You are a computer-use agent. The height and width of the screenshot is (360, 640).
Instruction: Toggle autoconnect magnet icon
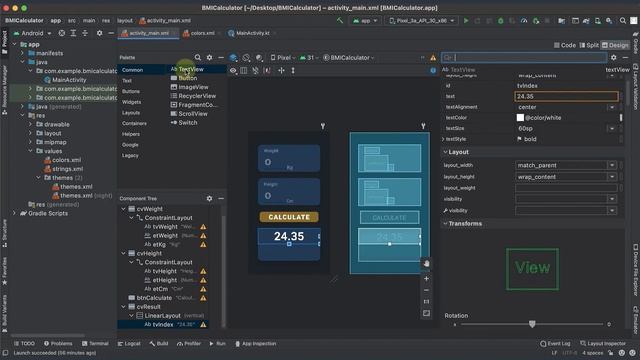(256, 70)
